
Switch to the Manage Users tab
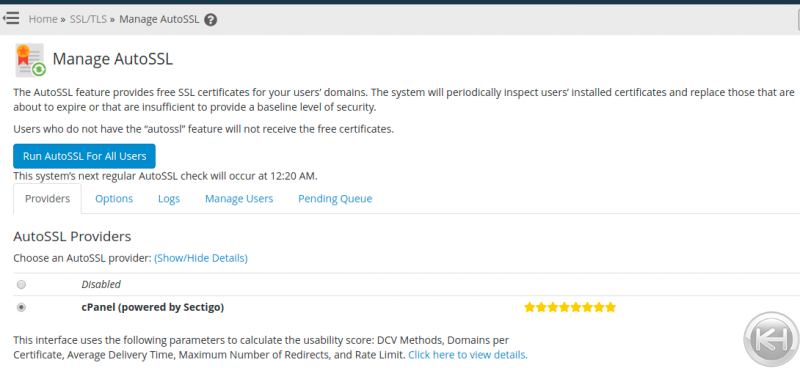pyautogui.click(x=239, y=199)
